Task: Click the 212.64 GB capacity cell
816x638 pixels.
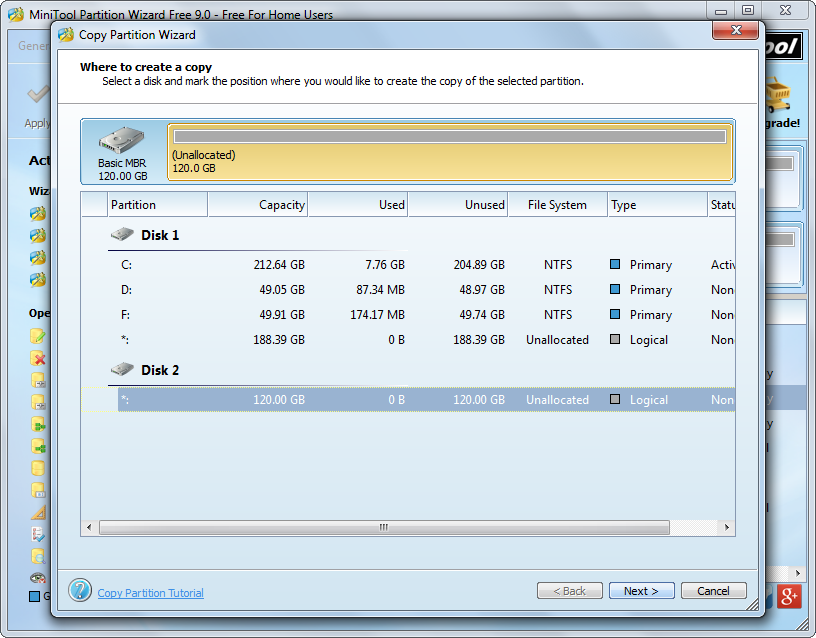Action: click(279, 264)
